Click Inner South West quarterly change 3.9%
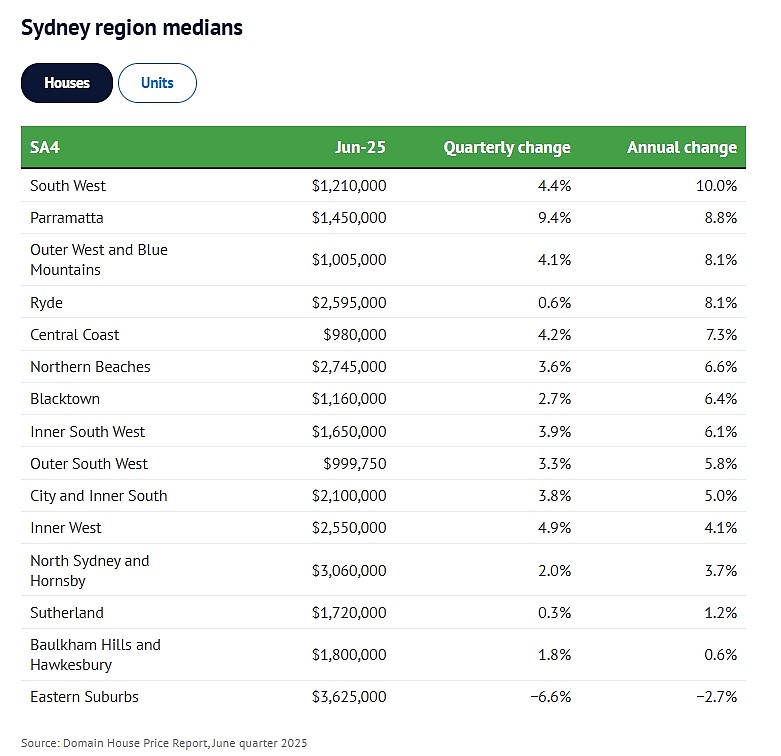The image size is (781, 756). [x=554, y=432]
